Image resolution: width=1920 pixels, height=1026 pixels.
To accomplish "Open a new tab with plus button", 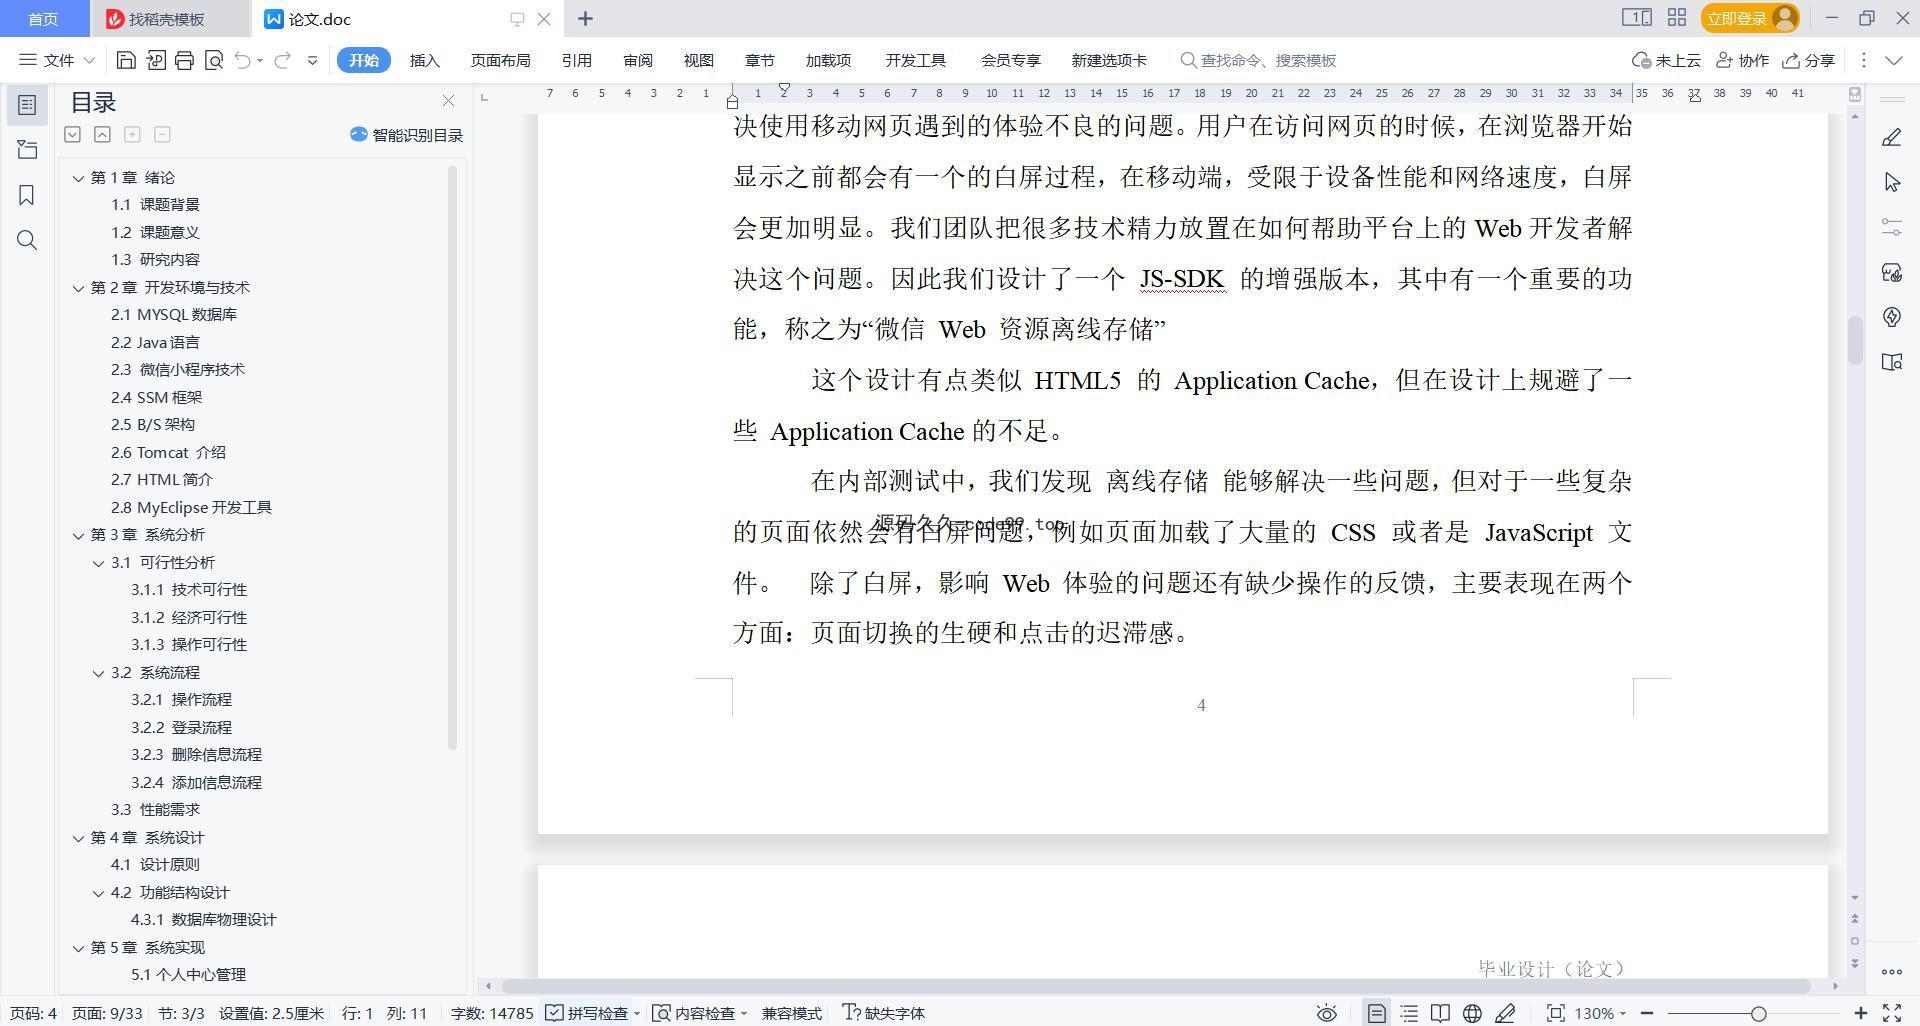I will [x=586, y=18].
